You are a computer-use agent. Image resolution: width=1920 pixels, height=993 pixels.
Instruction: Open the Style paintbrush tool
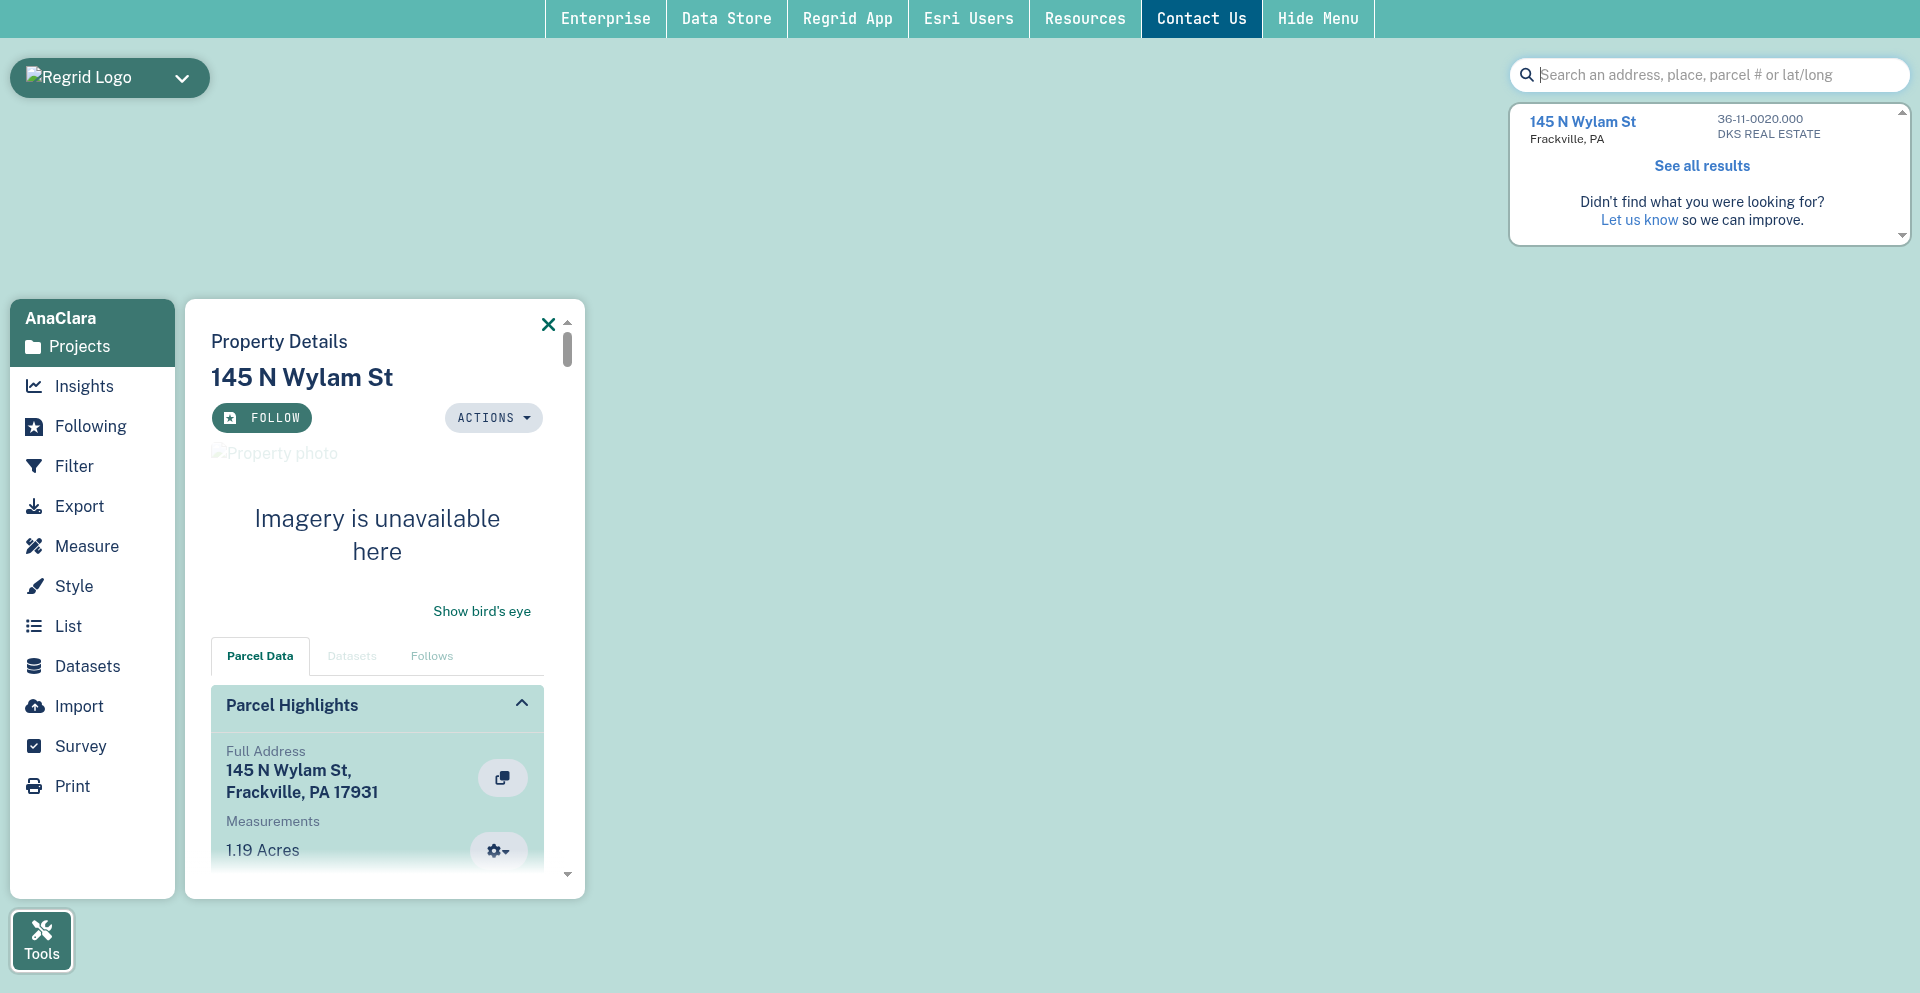(34, 586)
